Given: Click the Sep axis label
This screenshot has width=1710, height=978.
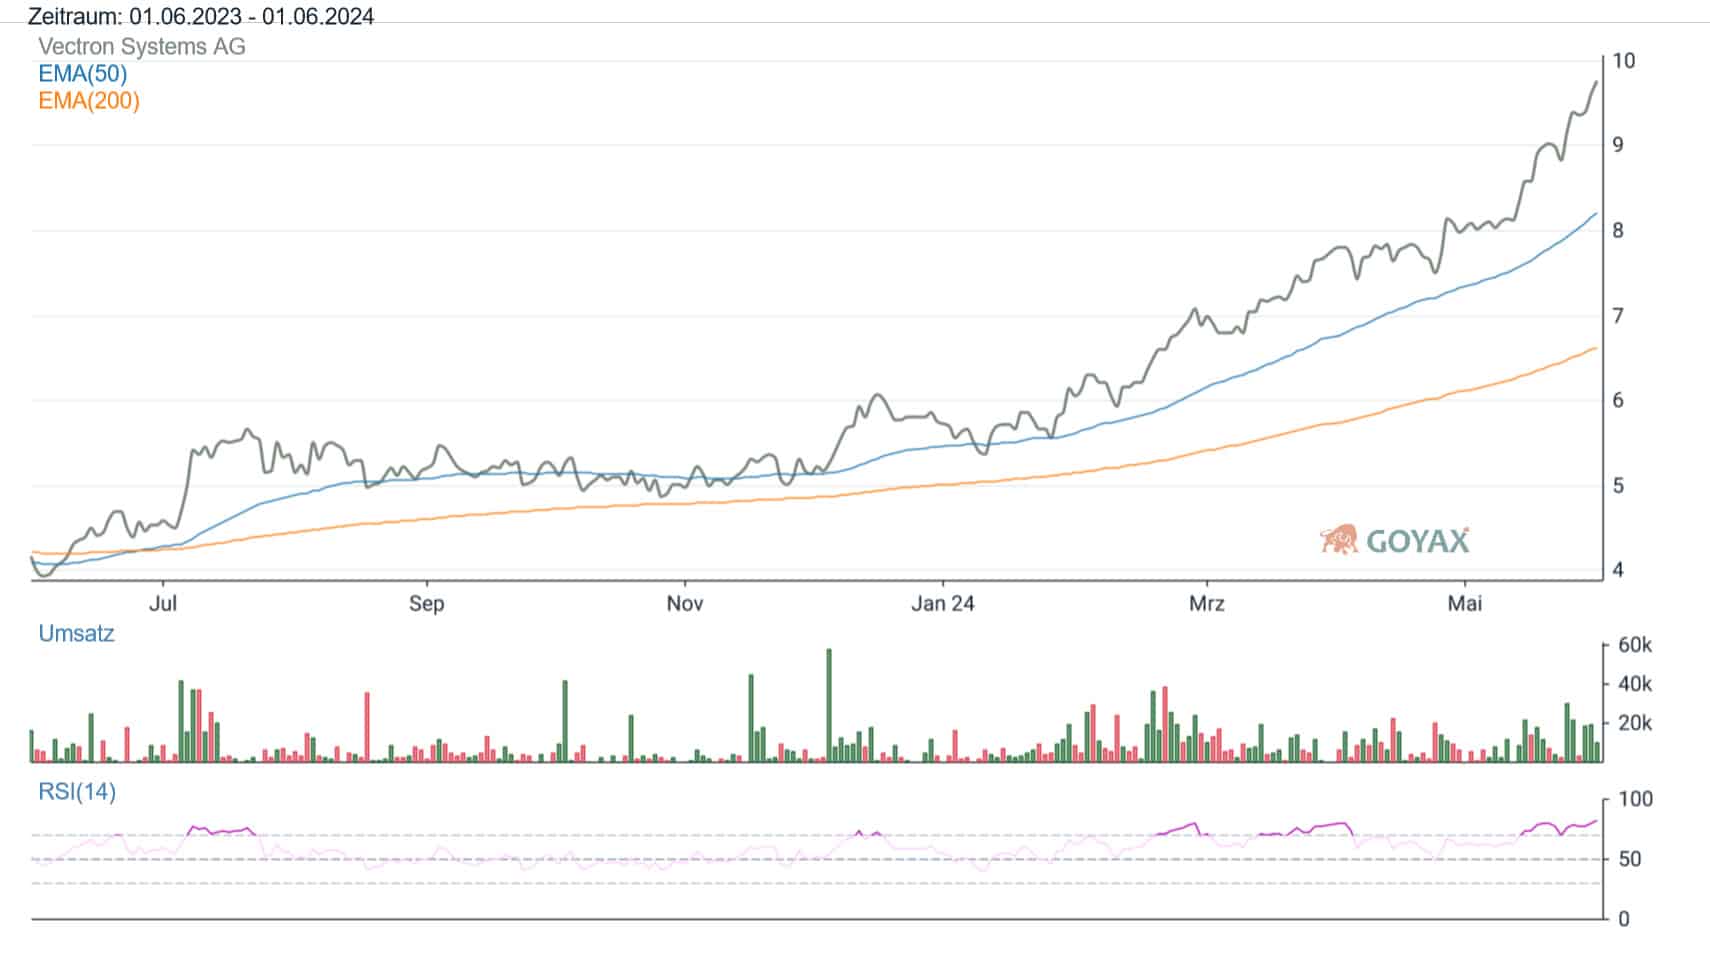Looking at the screenshot, I should click(426, 603).
